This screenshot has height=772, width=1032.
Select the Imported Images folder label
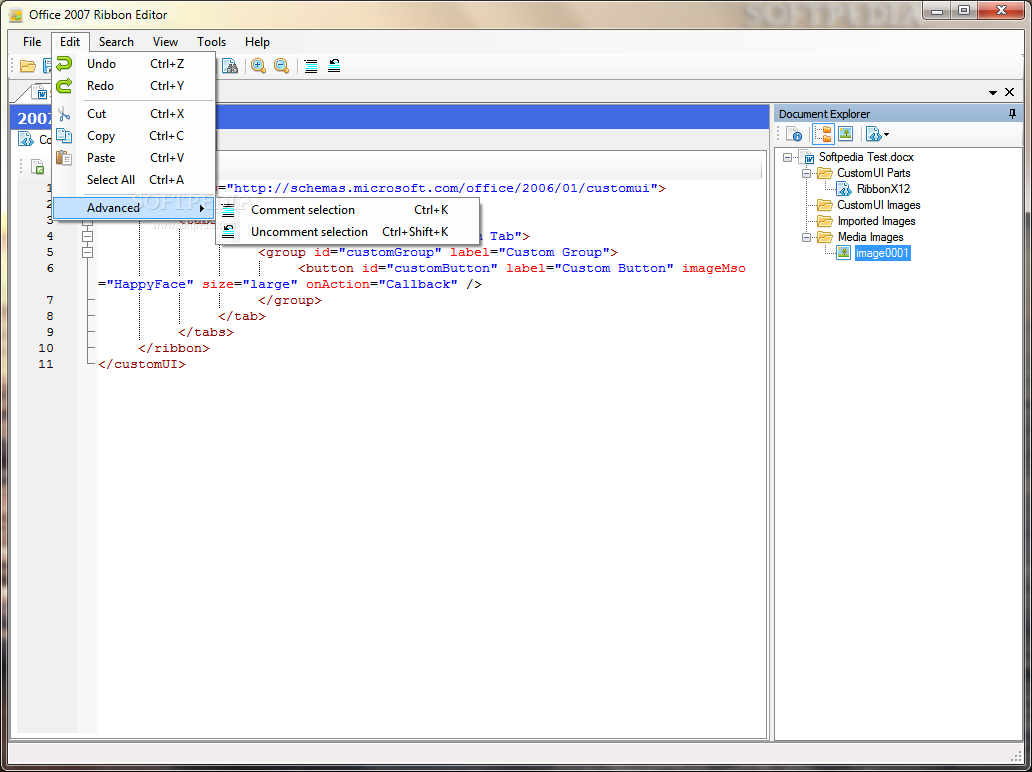[x=876, y=221]
